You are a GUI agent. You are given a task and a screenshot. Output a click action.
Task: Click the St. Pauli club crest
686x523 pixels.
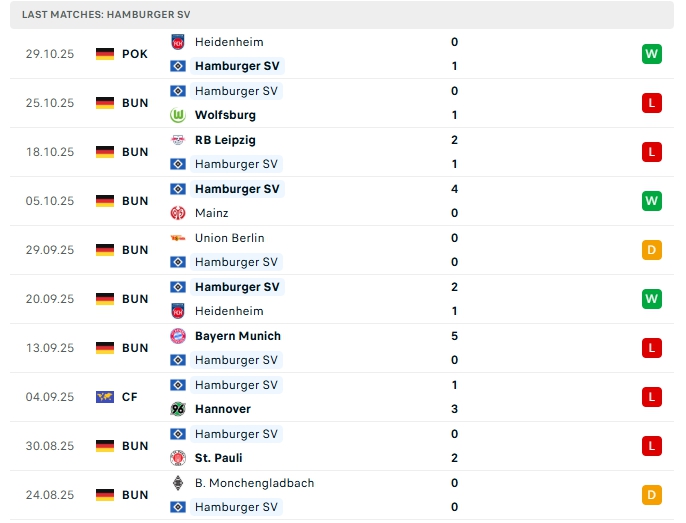click(178, 458)
